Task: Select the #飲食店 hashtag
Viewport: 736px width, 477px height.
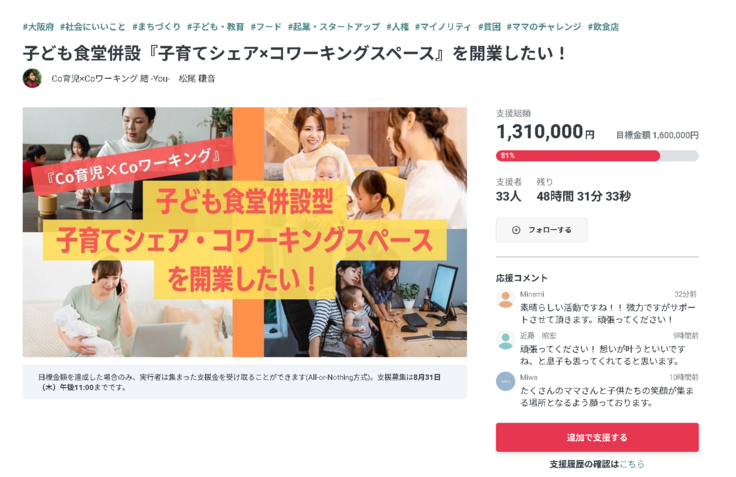Action: [x=603, y=27]
